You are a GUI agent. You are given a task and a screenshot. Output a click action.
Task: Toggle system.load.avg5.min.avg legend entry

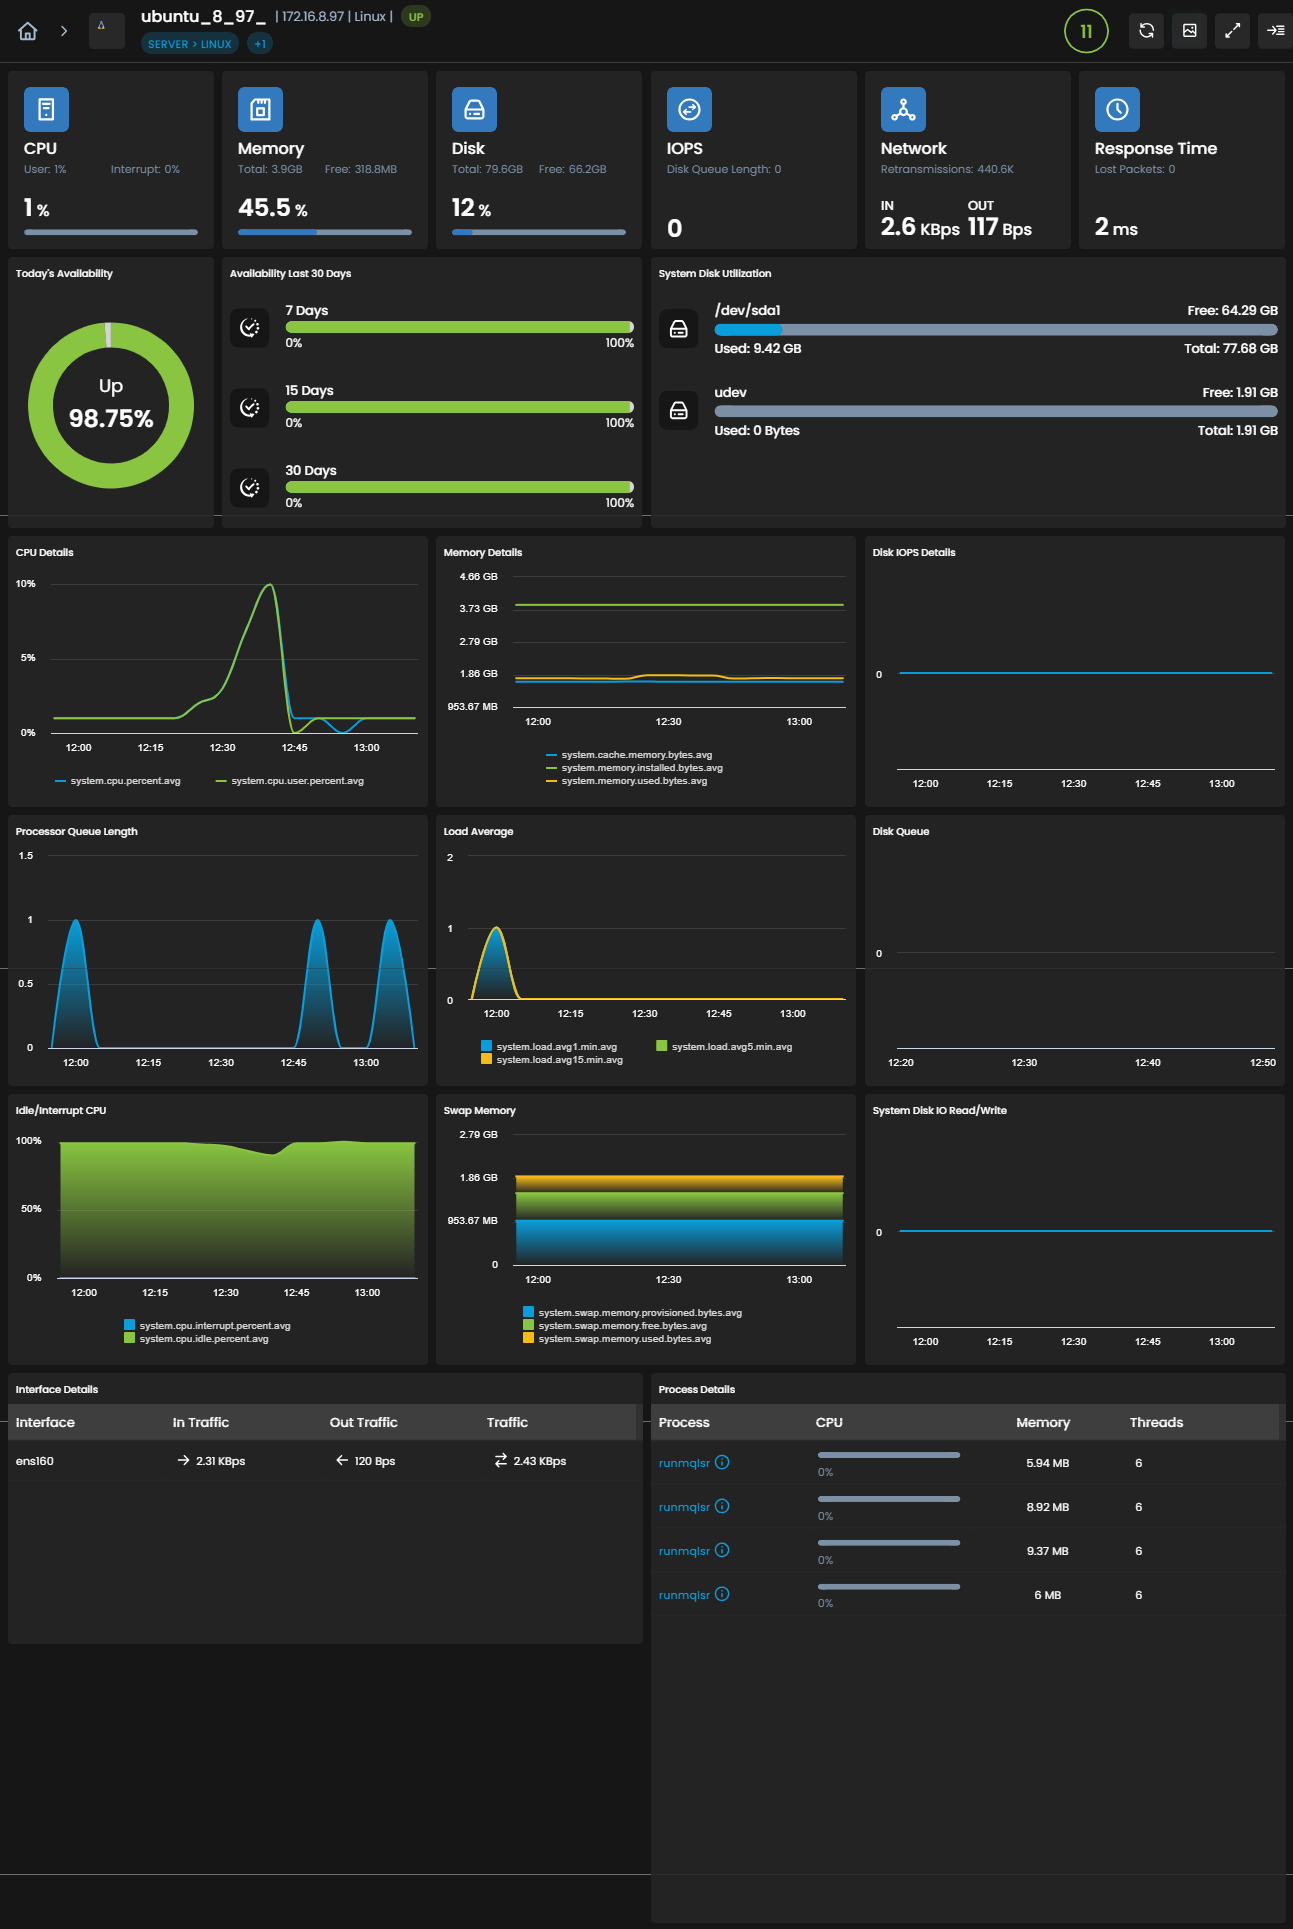pos(724,1047)
